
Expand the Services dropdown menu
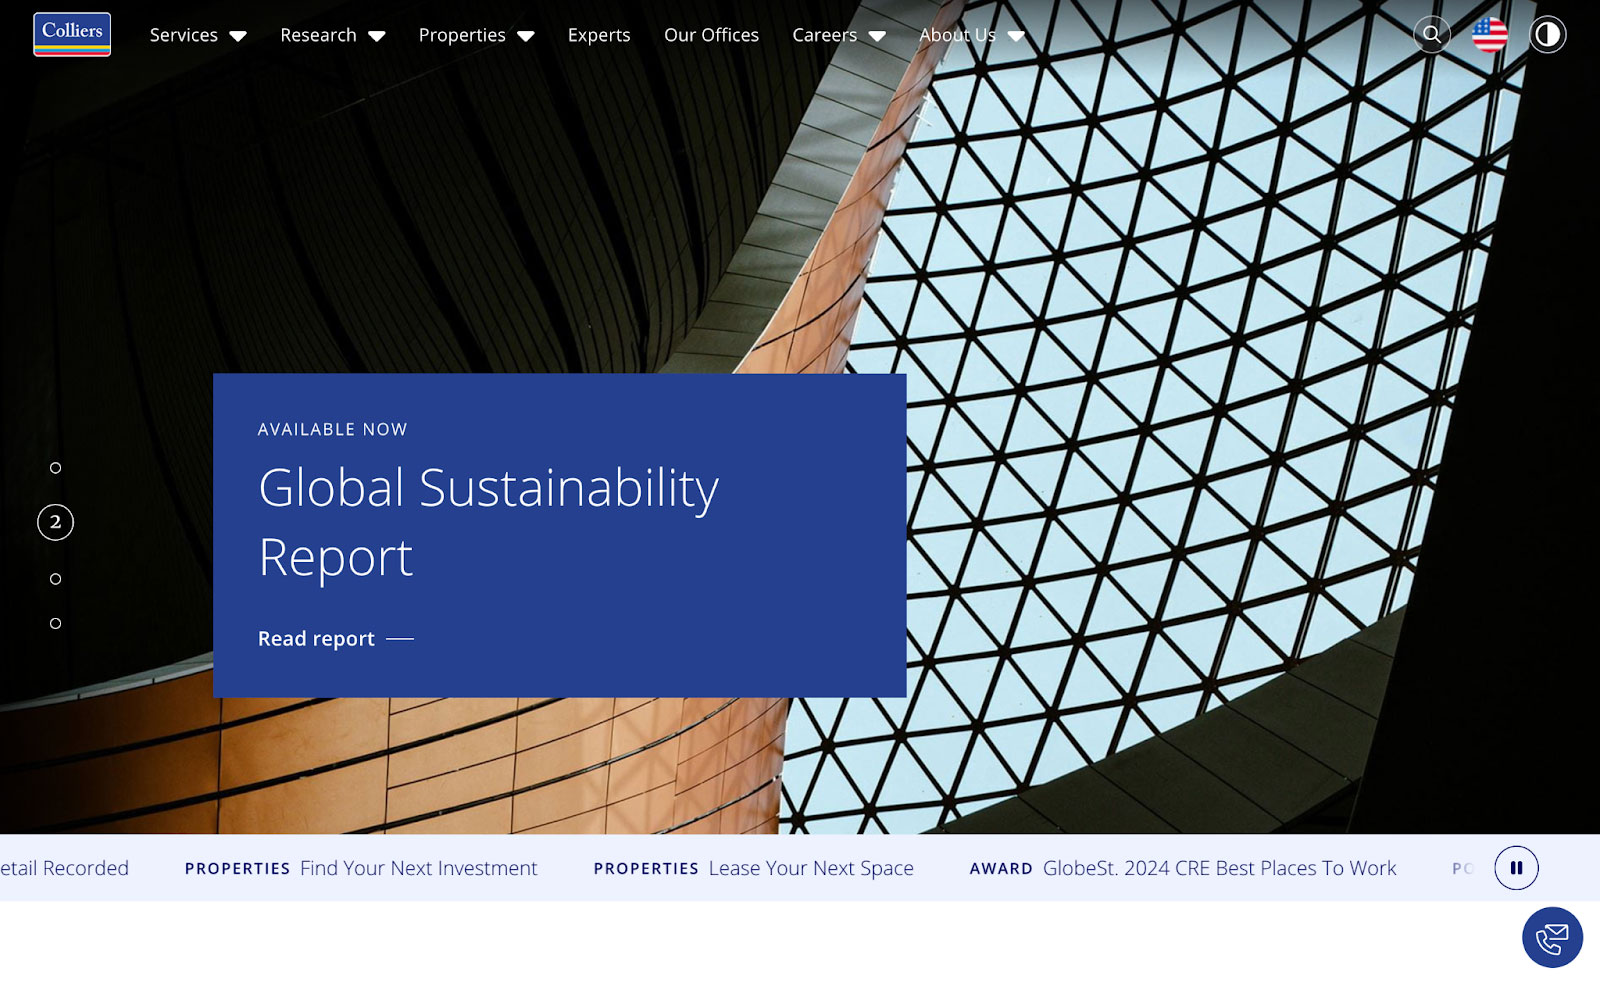pyautogui.click(x=198, y=35)
